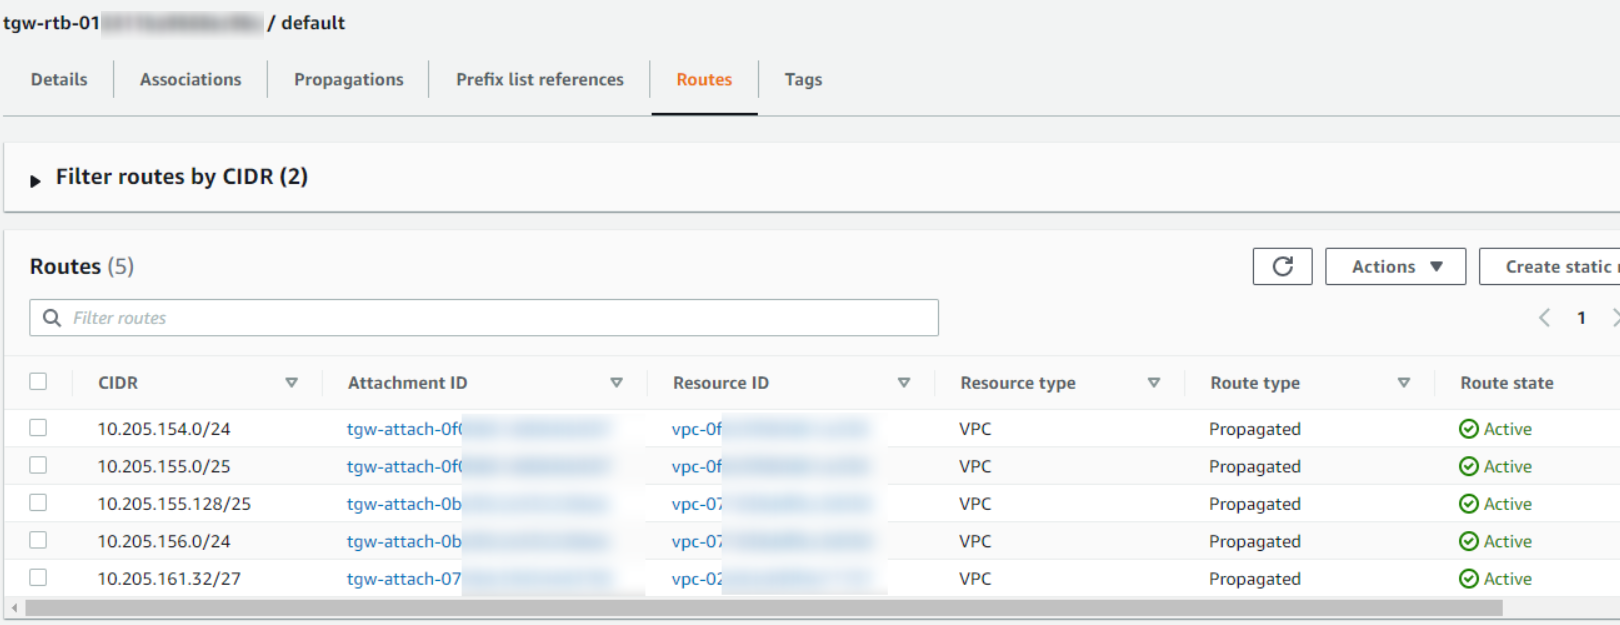Viewport: 1620px width, 625px height.
Task: Switch to the Propagations tab
Action: click(x=348, y=80)
